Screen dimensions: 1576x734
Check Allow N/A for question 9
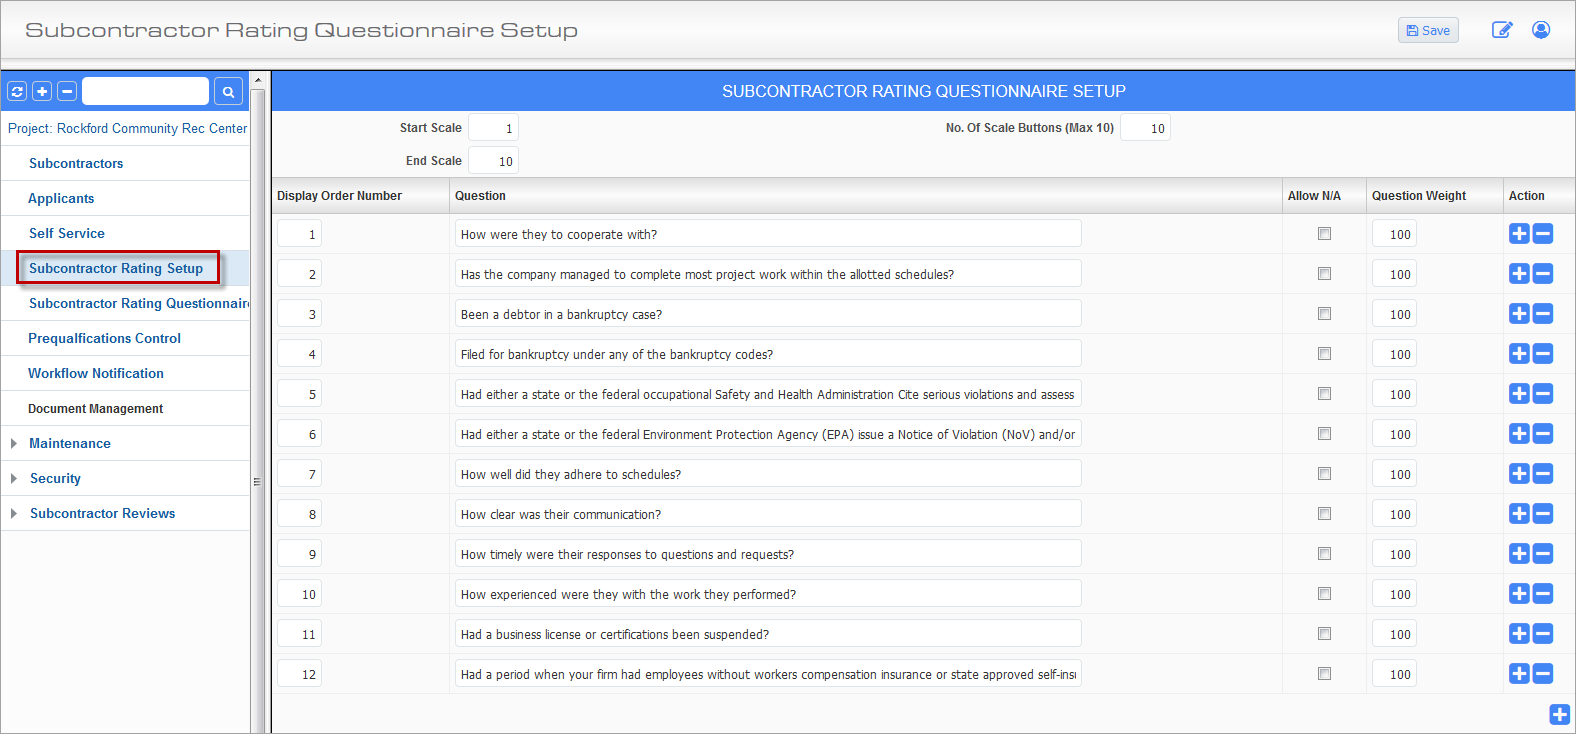point(1324,554)
